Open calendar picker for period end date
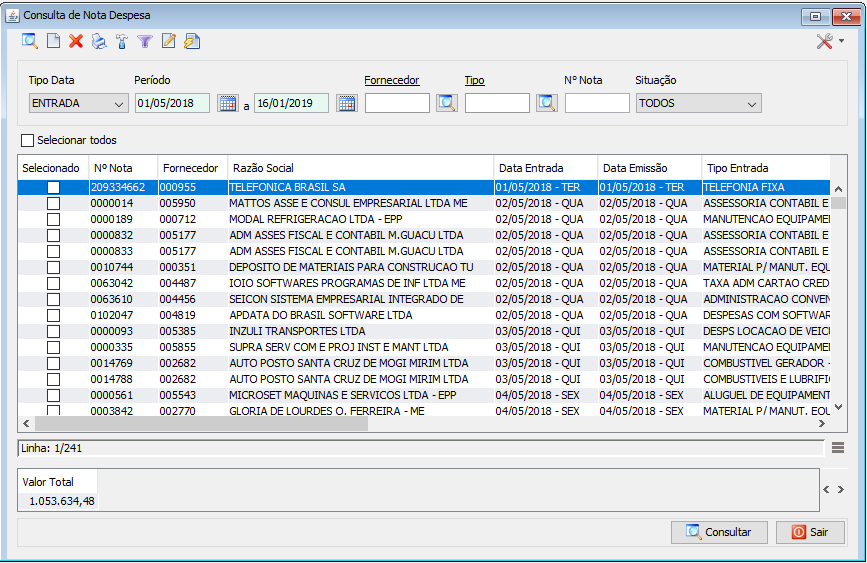The image size is (867, 563). 347,103
